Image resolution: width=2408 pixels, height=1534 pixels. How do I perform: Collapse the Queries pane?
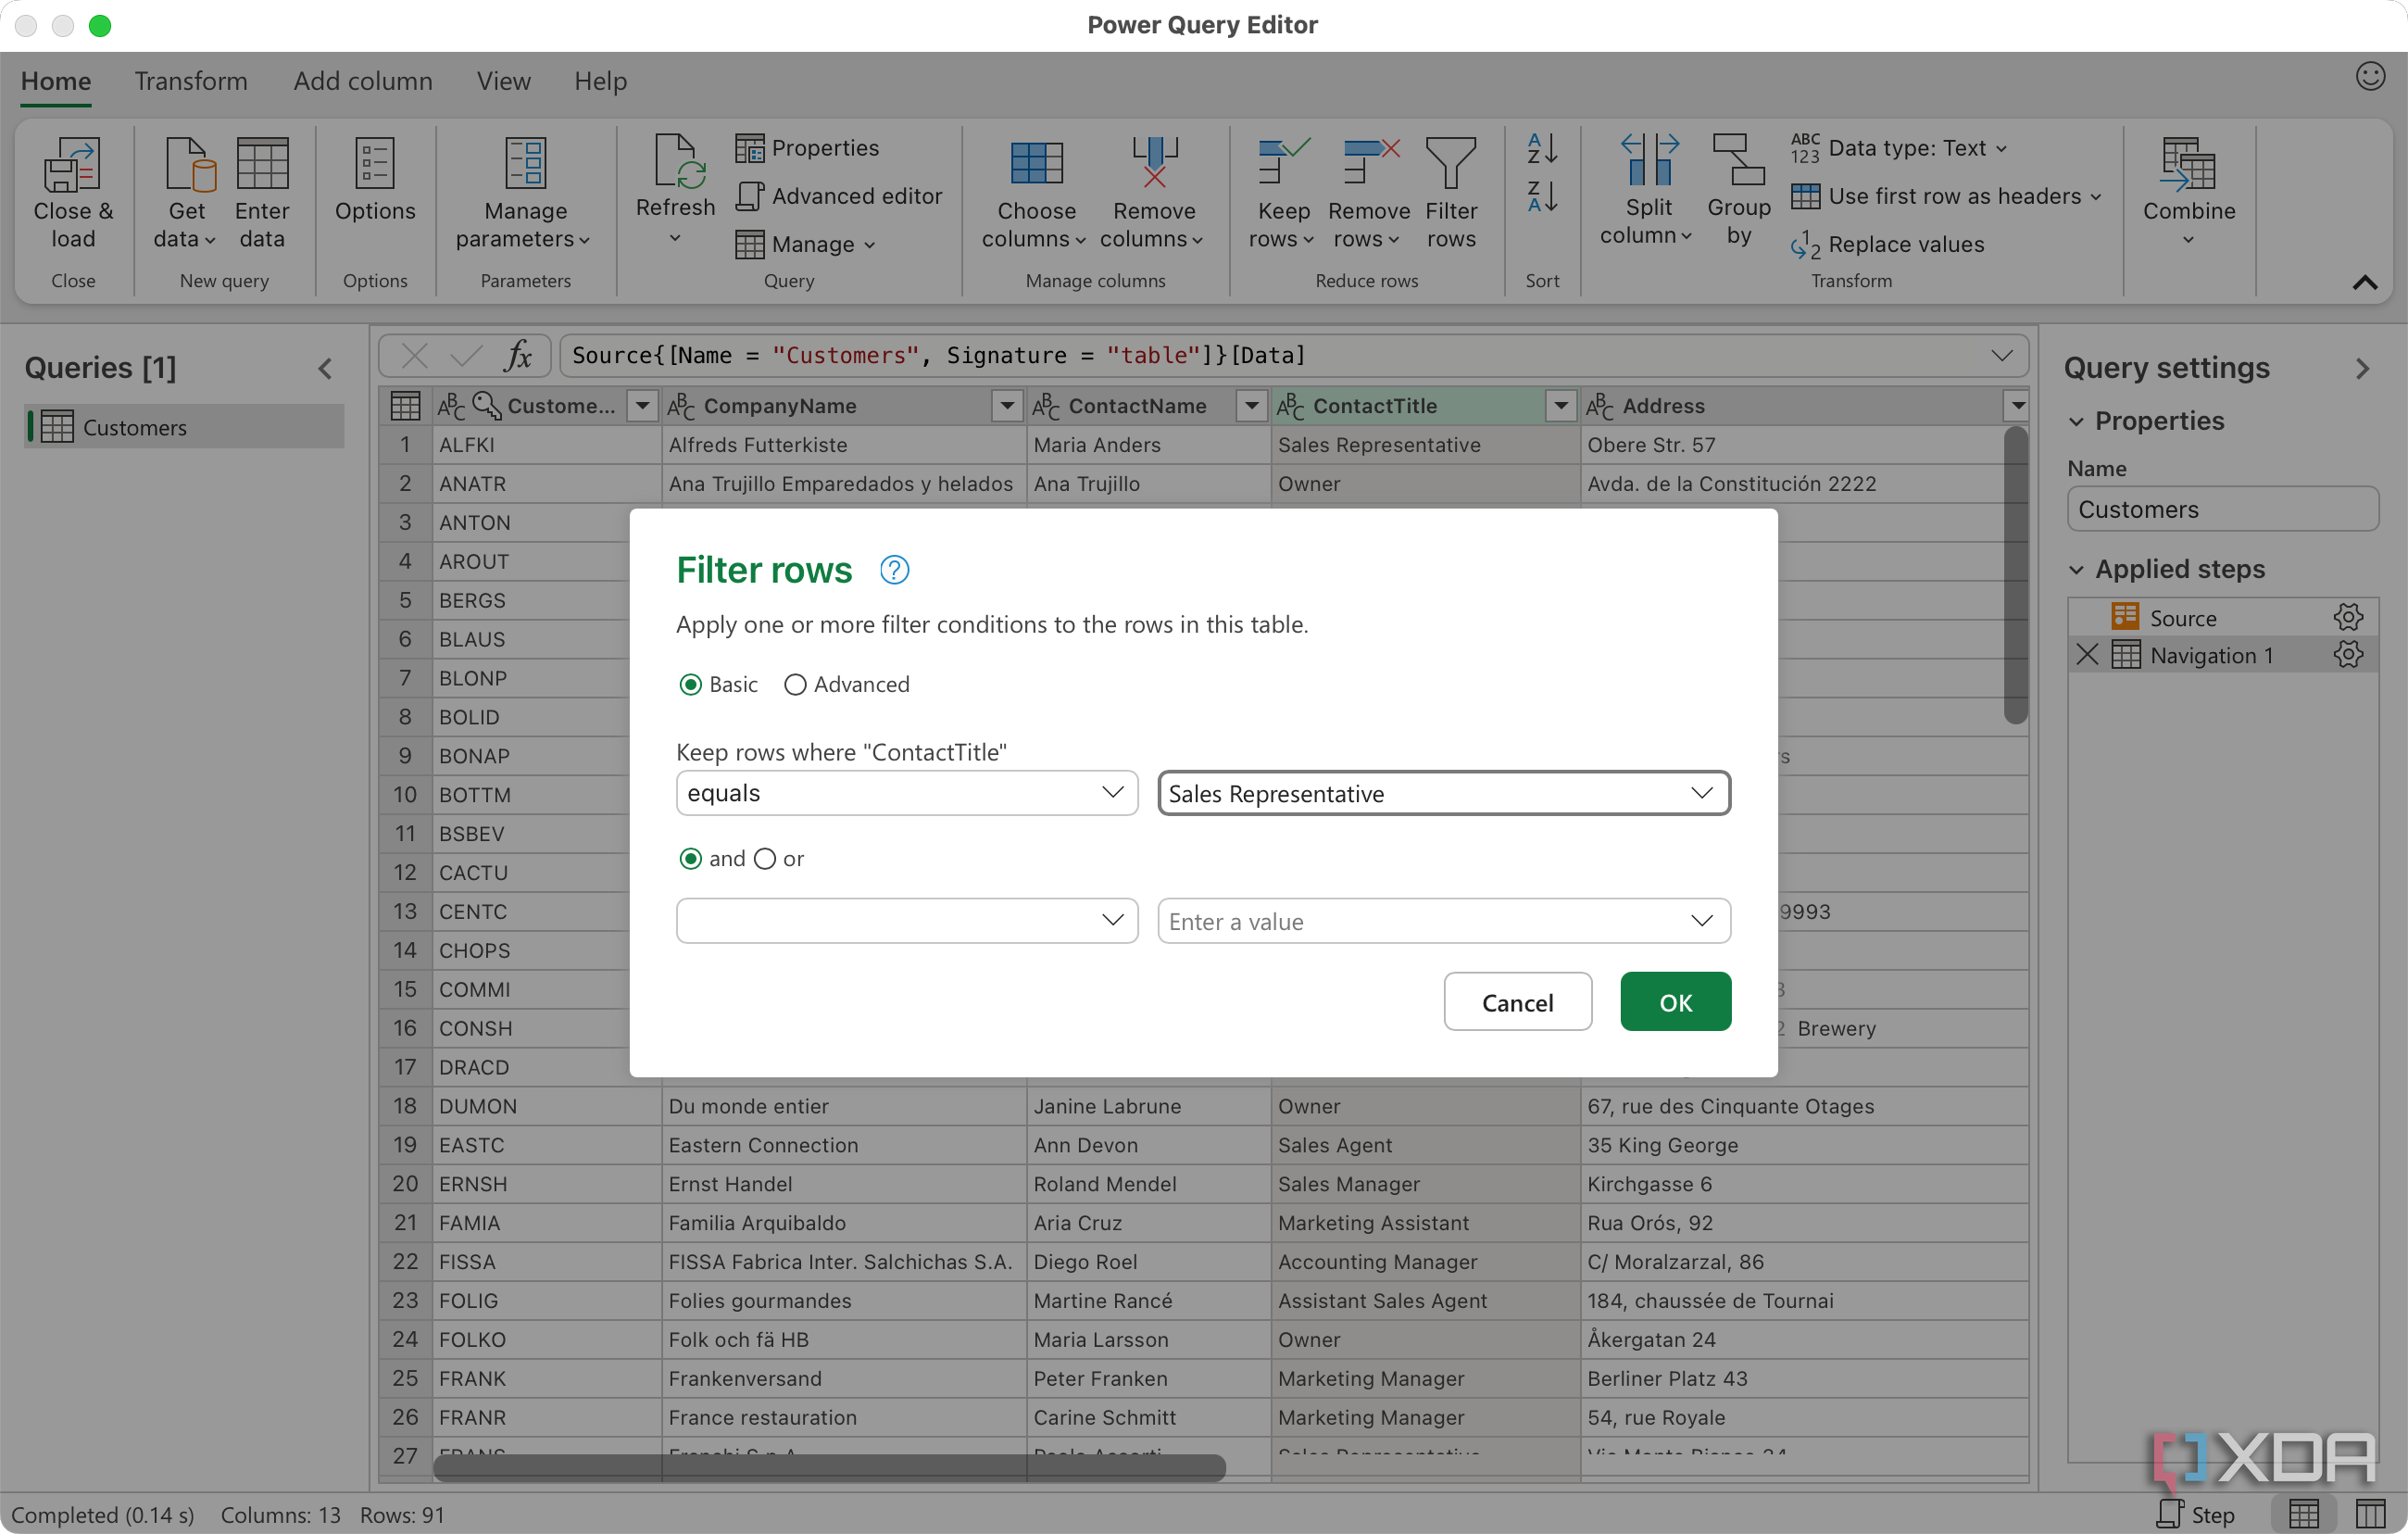325,368
